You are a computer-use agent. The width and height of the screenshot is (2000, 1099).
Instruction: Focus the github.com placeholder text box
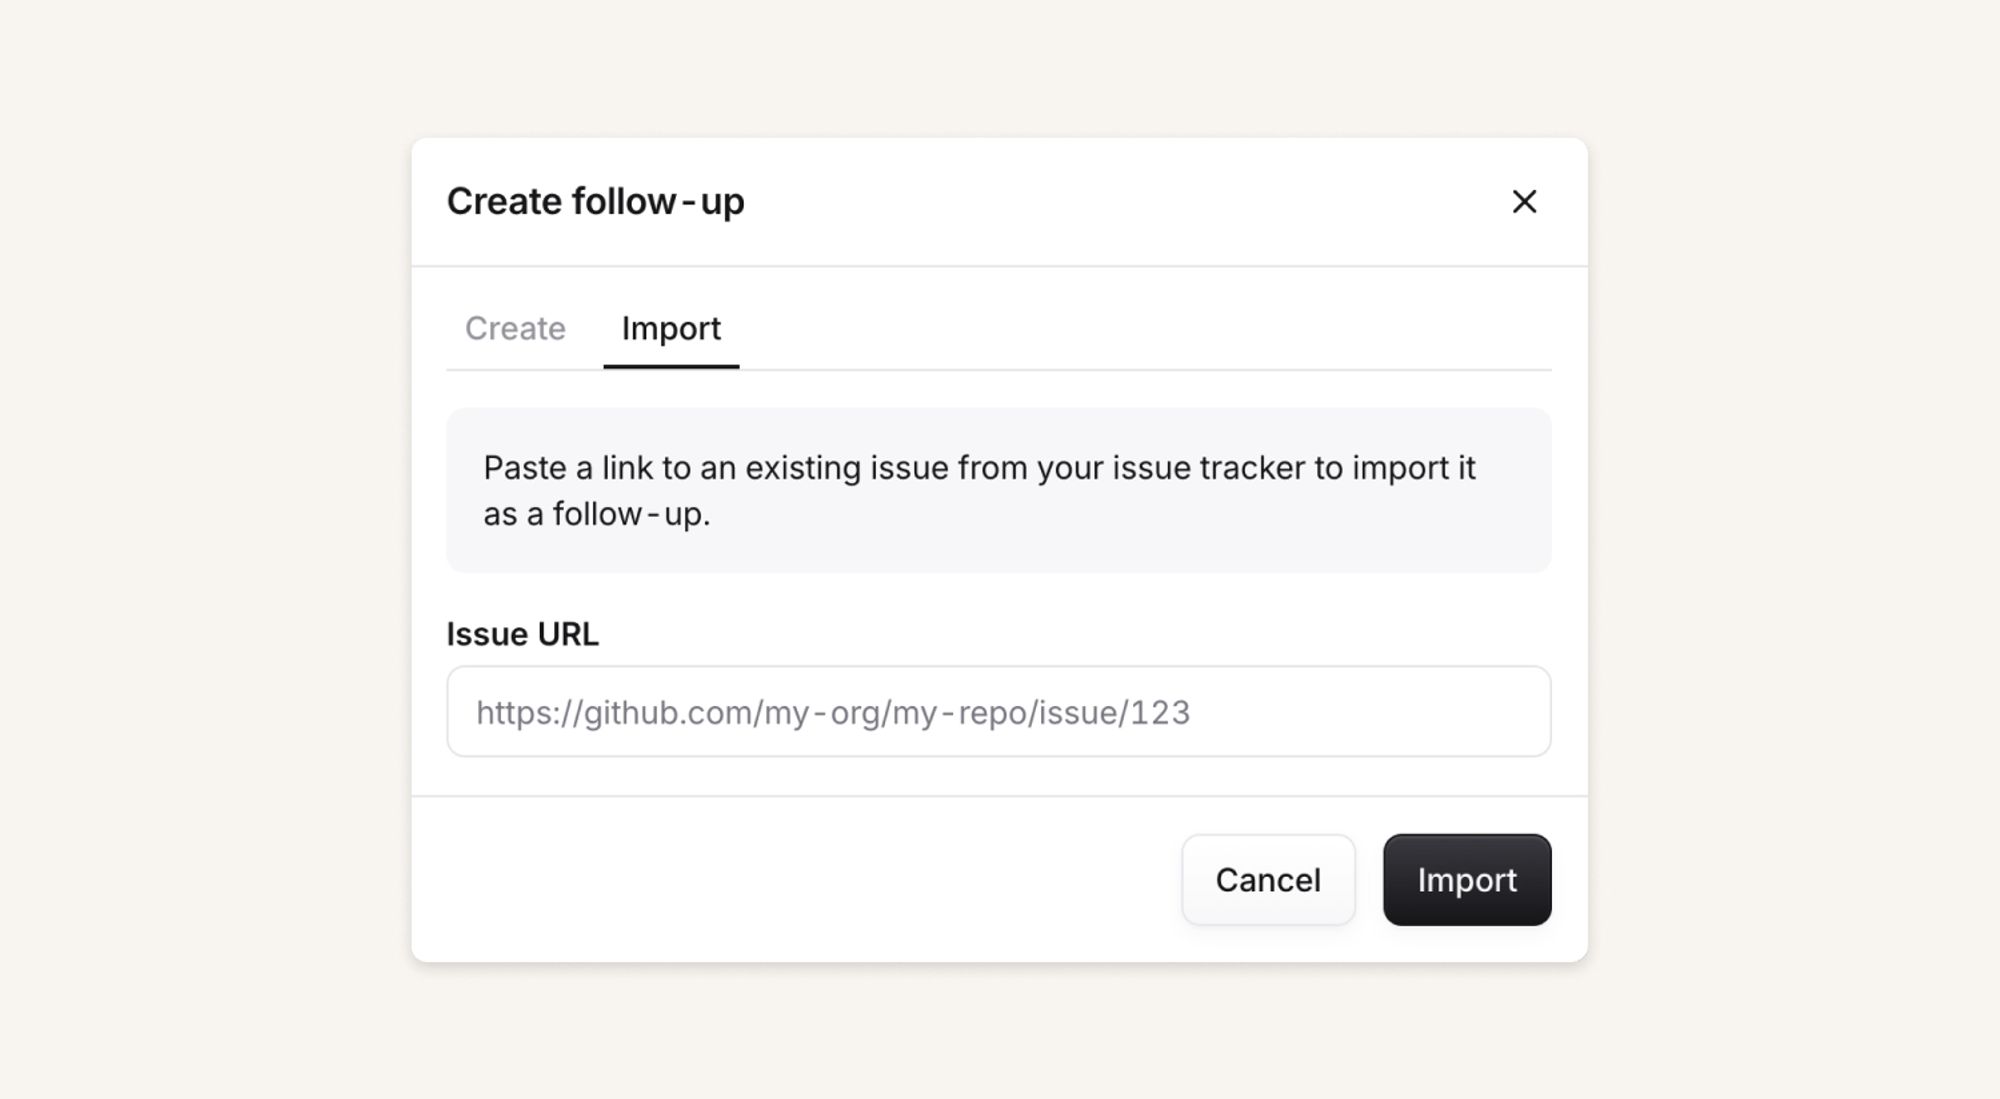point(998,712)
